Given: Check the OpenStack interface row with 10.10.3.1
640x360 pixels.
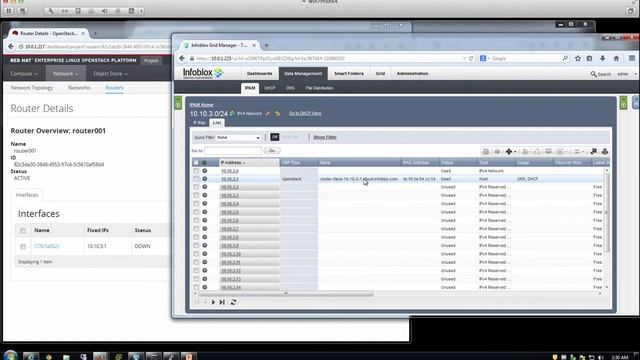Looking at the screenshot, I should 23,247.
